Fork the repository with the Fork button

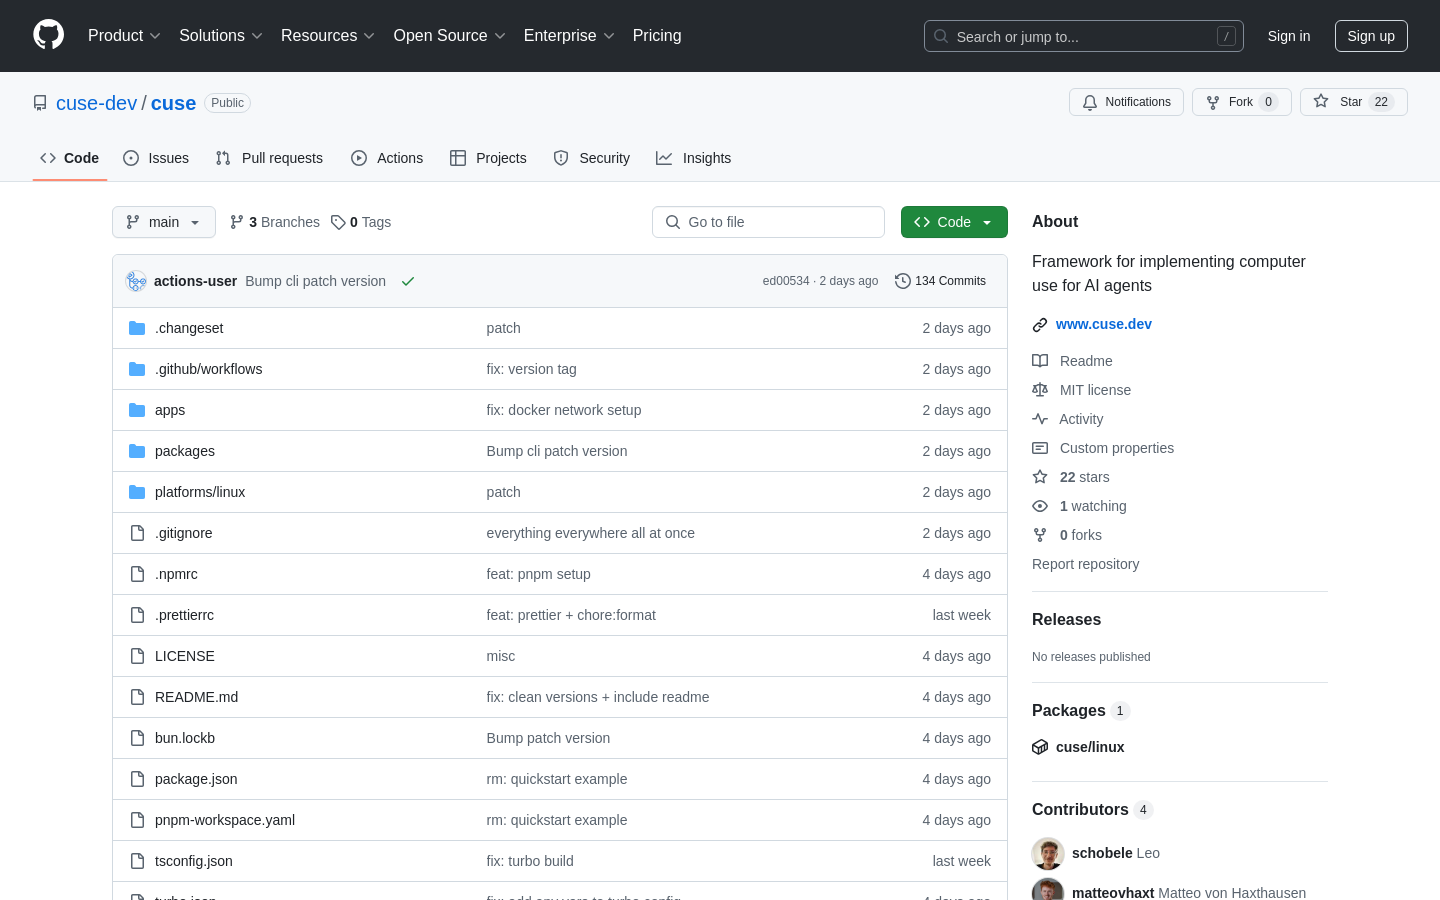point(1242,102)
